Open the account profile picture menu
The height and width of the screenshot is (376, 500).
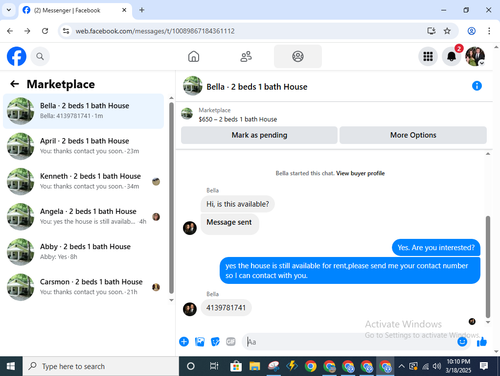click(x=475, y=56)
